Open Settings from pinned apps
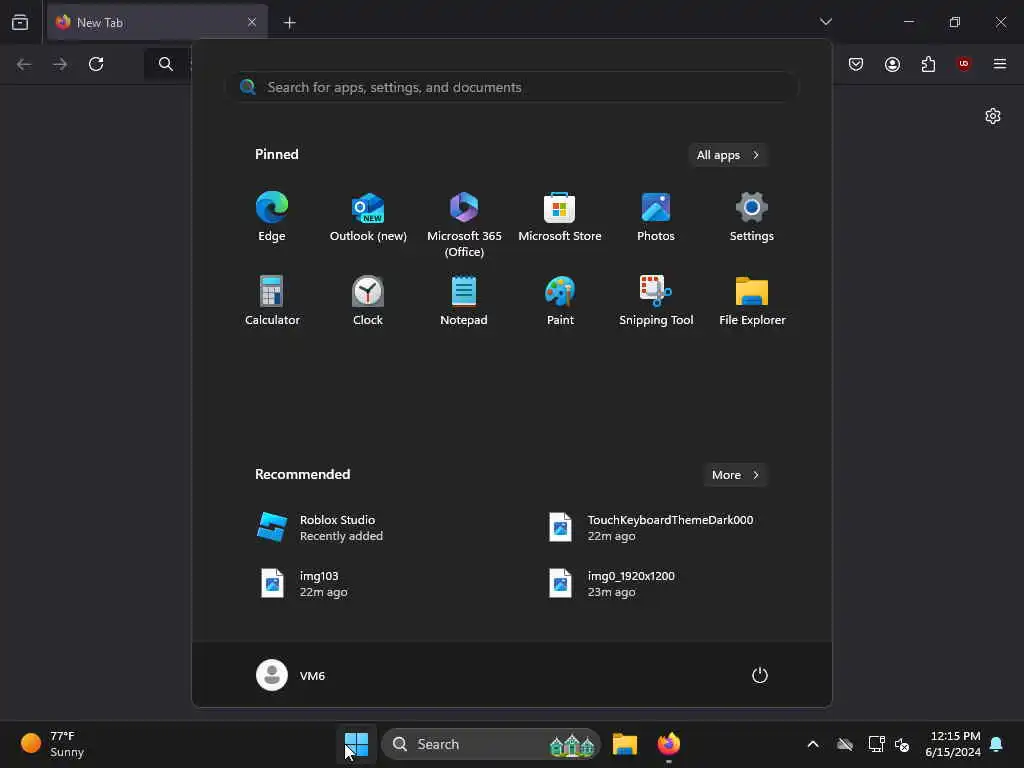The width and height of the screenshot is (1024, 768). coord(752,217)
